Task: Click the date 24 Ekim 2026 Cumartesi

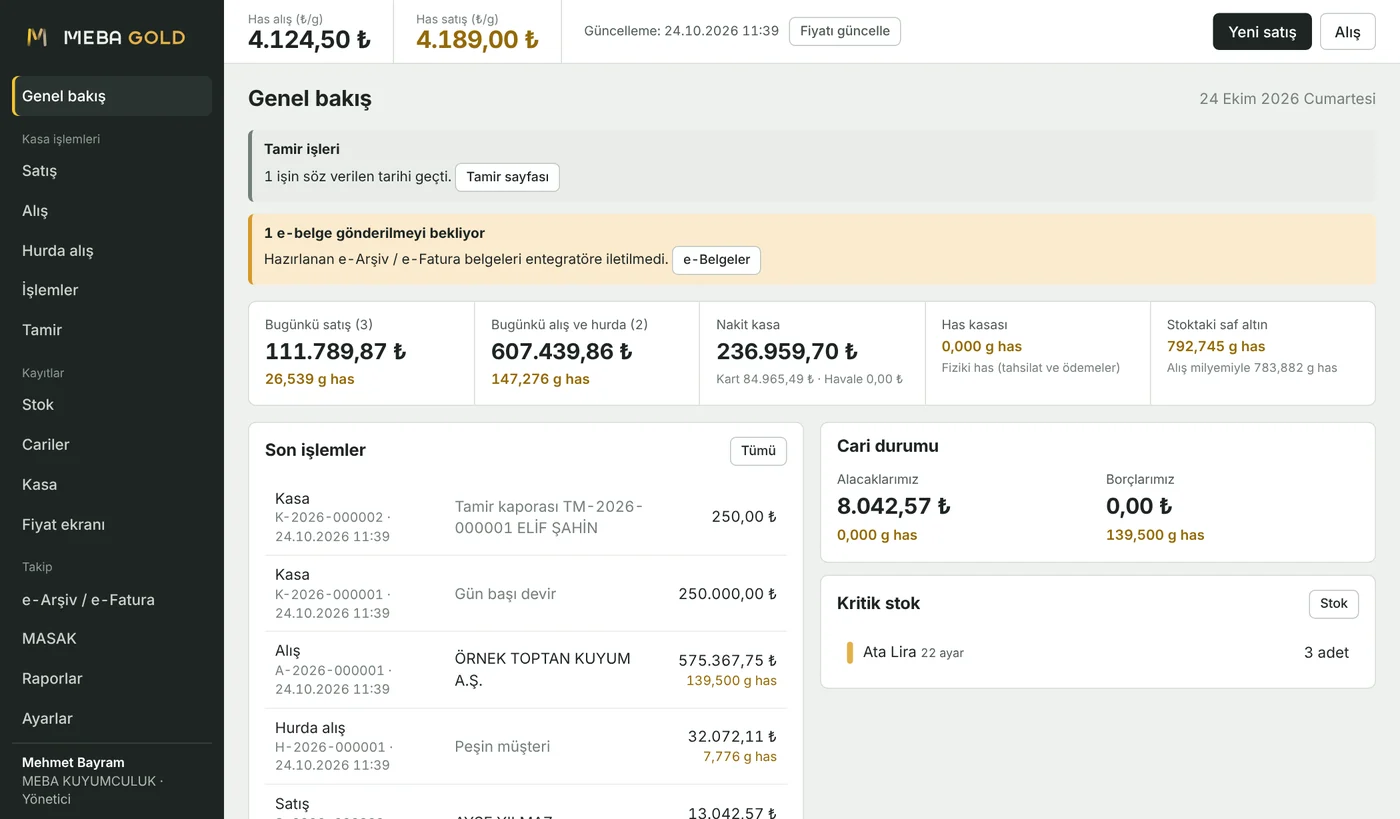Action: click(x=1287, y=99)
